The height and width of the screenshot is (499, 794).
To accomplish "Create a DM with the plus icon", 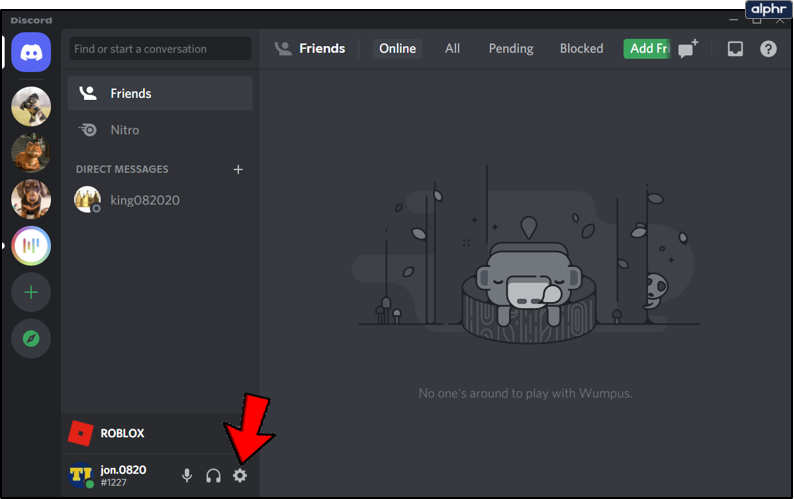I will [238, 169].
